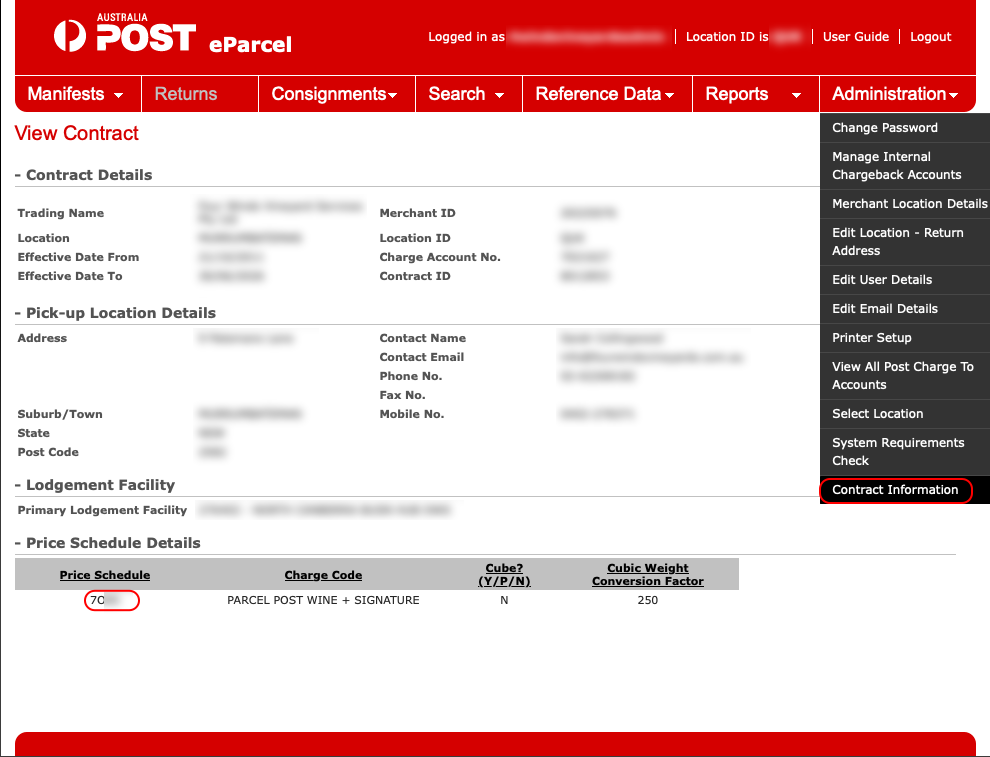Viewport: 990px width, 757px height.
Task: Expand the Manifests dropdown arrow
Action: [118, 95]
